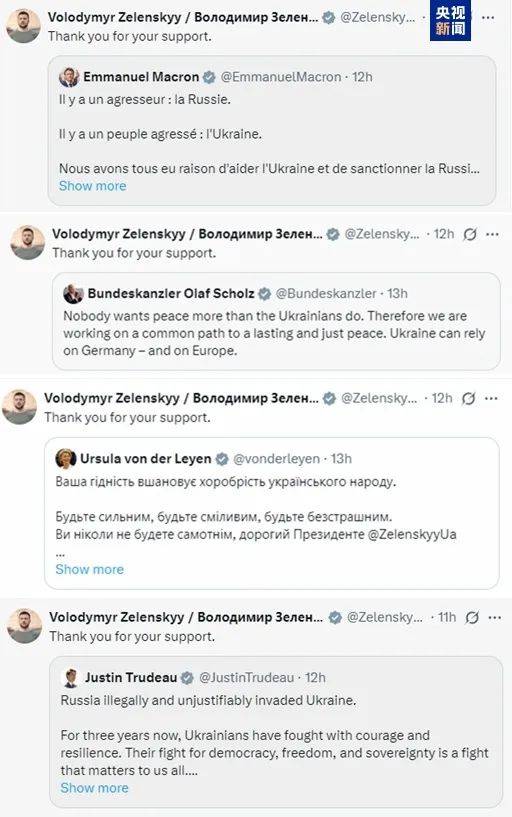This screenshot has height=817, width=512.
Task: Expand Justin Trudeau's tweet with Show more
Action: [x=94, y=788]
